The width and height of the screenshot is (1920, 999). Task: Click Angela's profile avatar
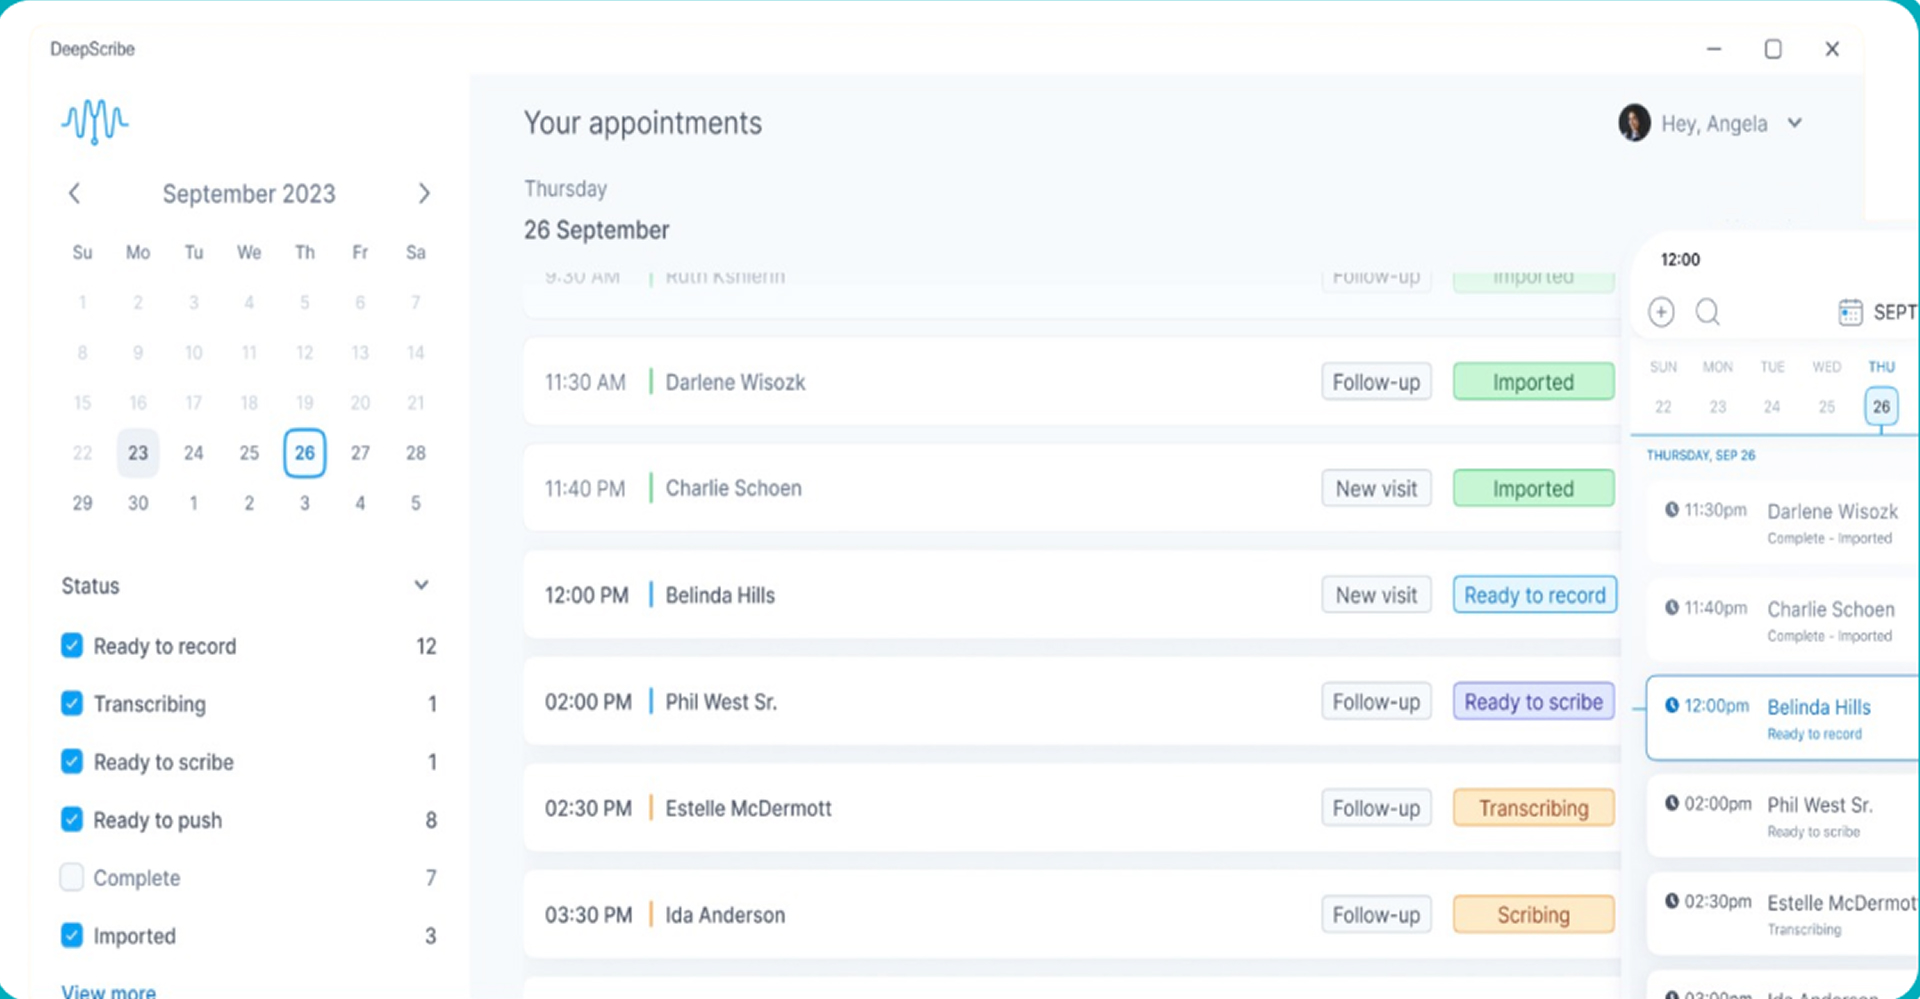pos(1634,123)
